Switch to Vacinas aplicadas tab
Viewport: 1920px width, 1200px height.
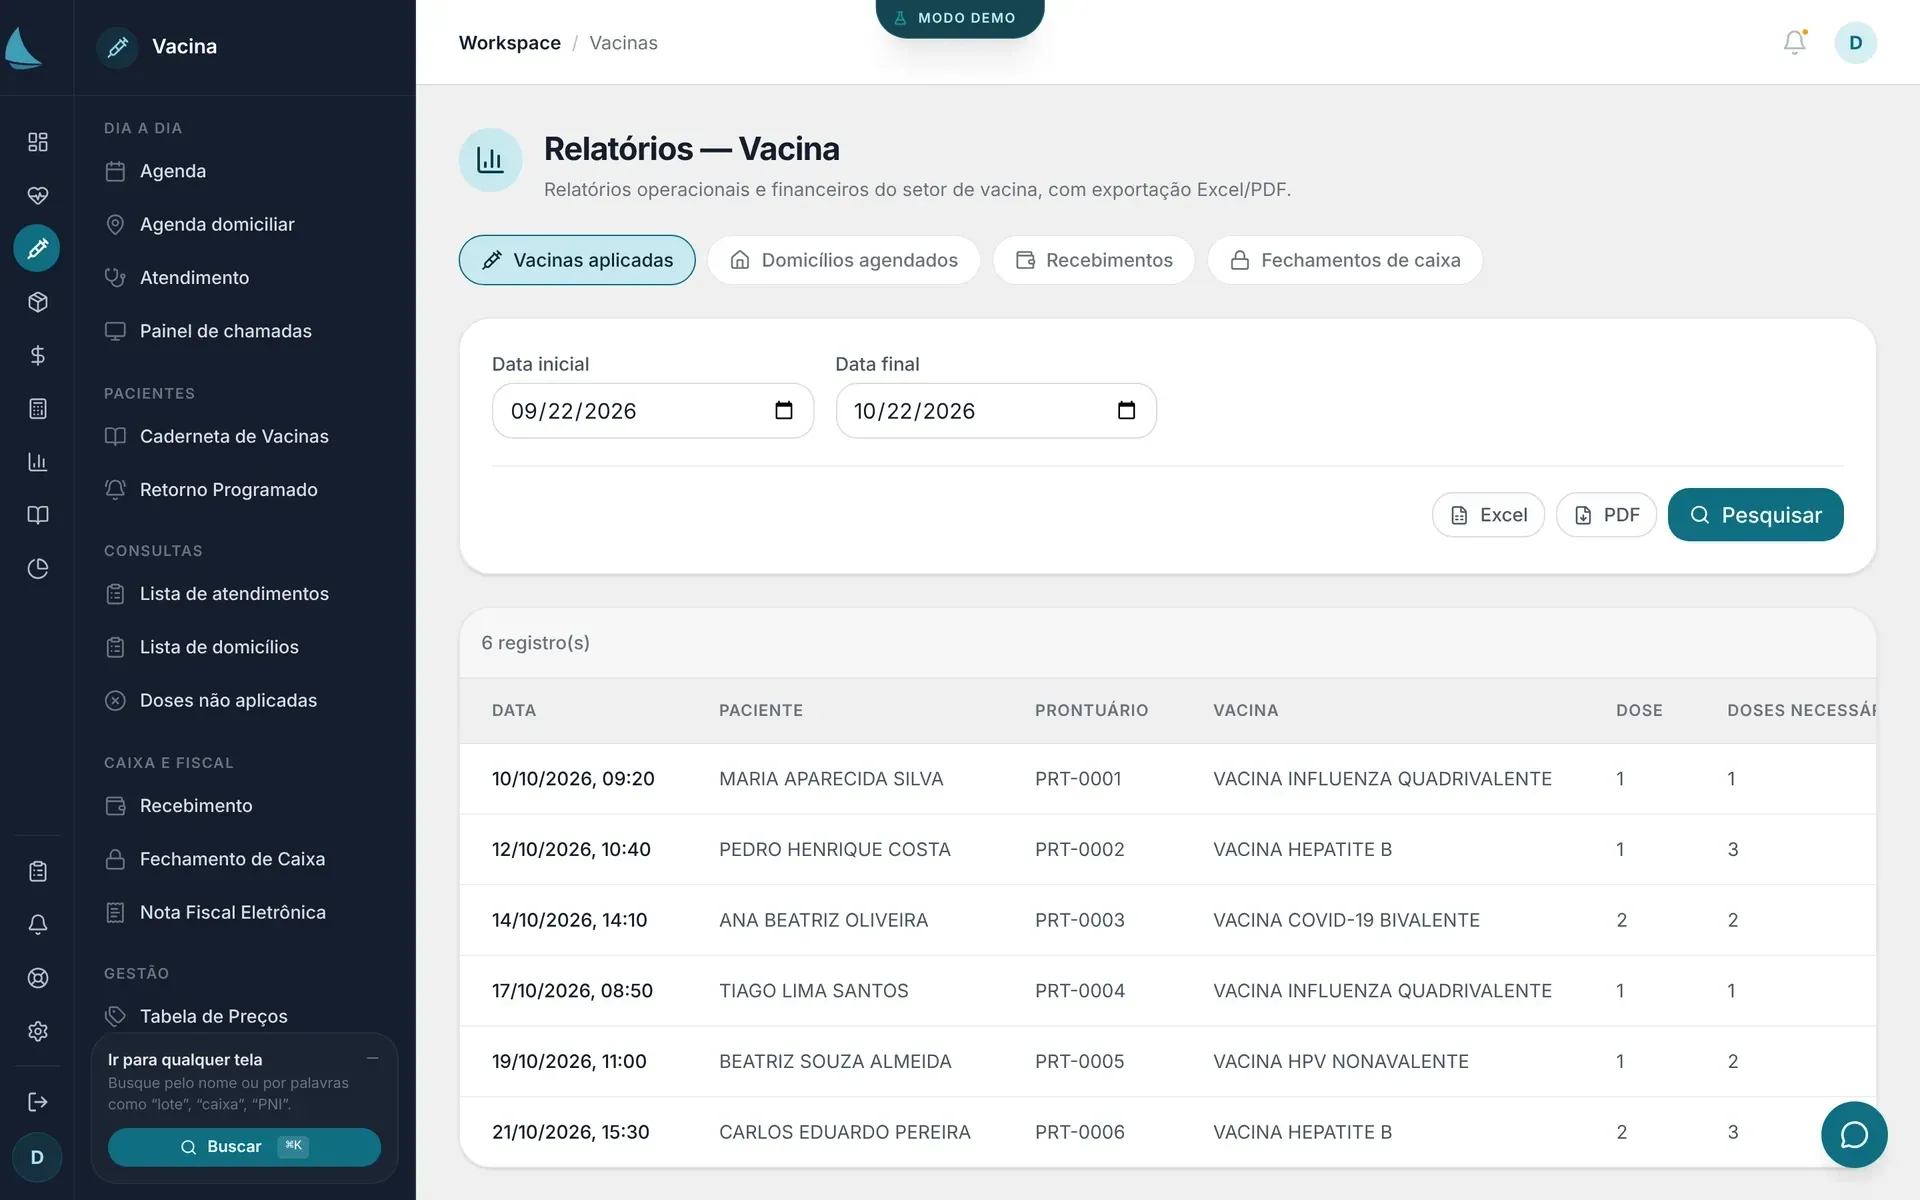[577, 260]
